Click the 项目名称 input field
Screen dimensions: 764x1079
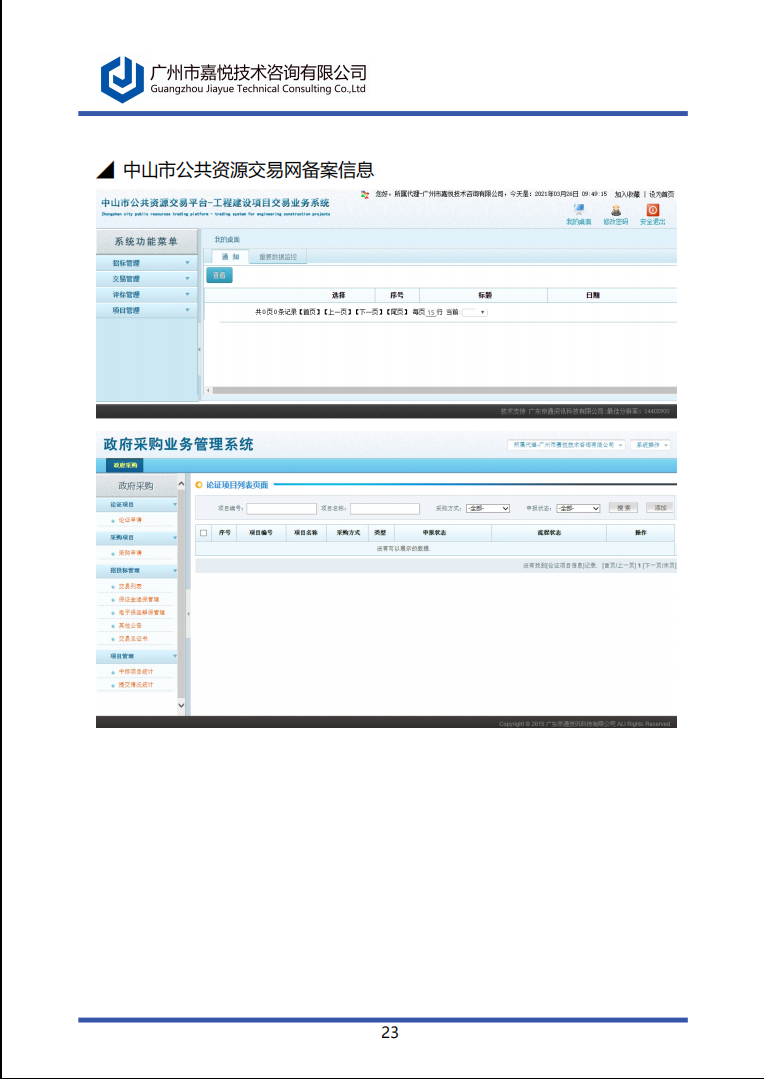pos(385,509)
